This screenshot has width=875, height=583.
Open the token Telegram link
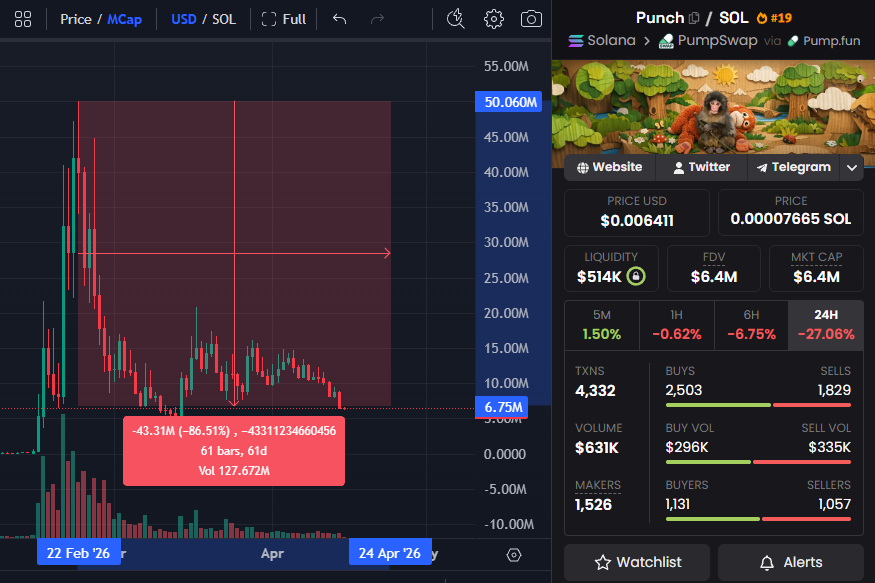794,167
